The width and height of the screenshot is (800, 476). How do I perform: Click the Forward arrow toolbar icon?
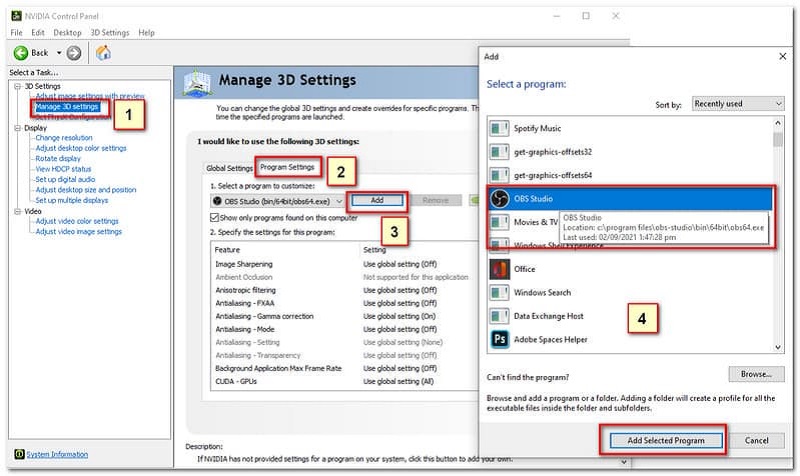(74, 53)
